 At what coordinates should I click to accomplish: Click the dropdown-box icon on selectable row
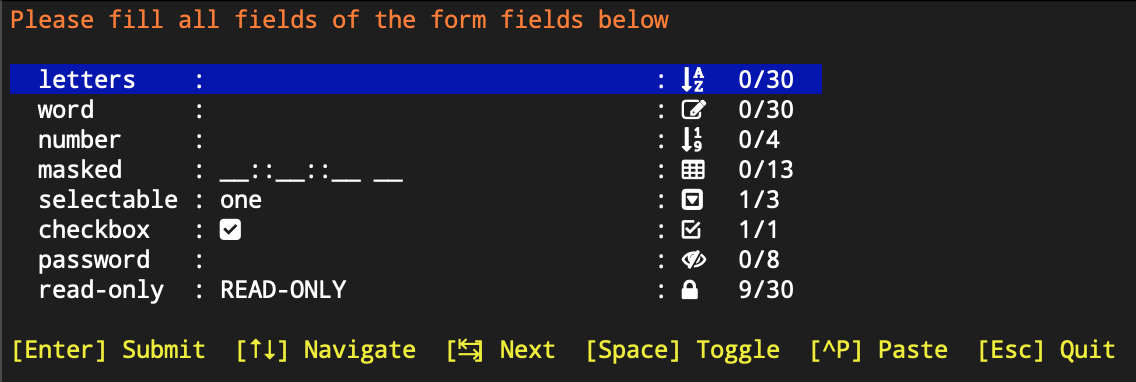click(693, 200)
